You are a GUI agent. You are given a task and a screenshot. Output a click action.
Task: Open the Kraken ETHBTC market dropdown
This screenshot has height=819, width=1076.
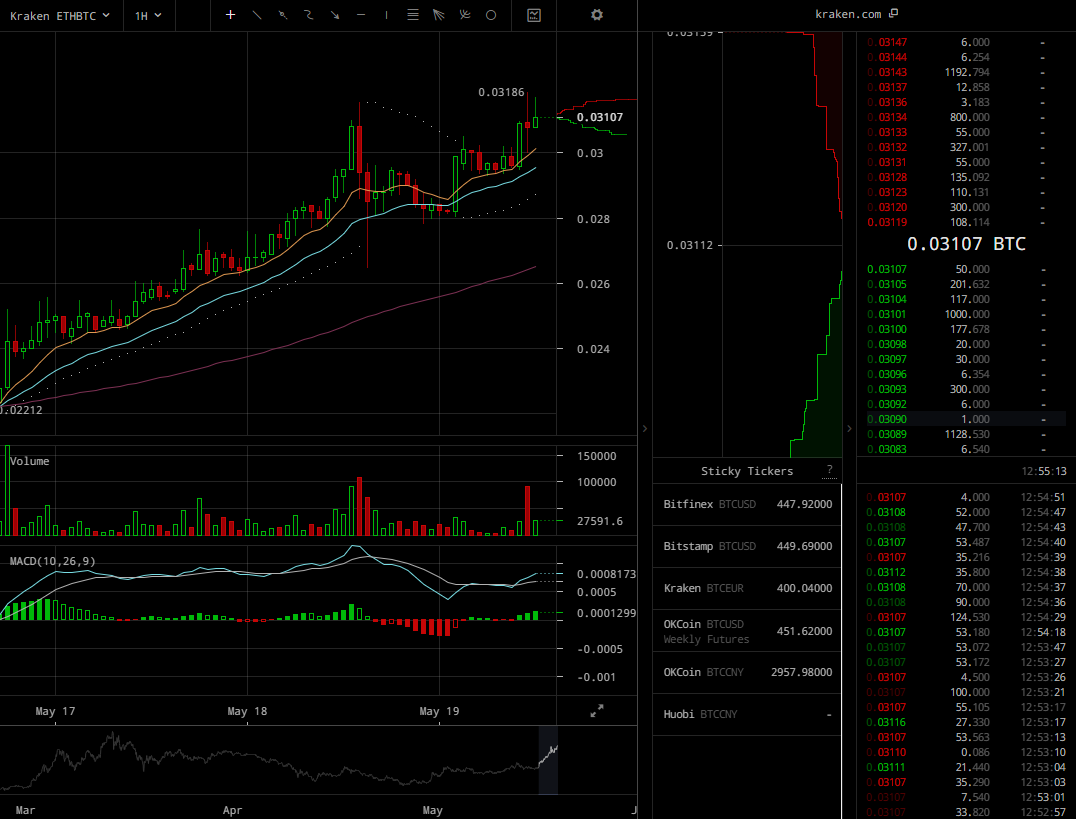(60, 15)
